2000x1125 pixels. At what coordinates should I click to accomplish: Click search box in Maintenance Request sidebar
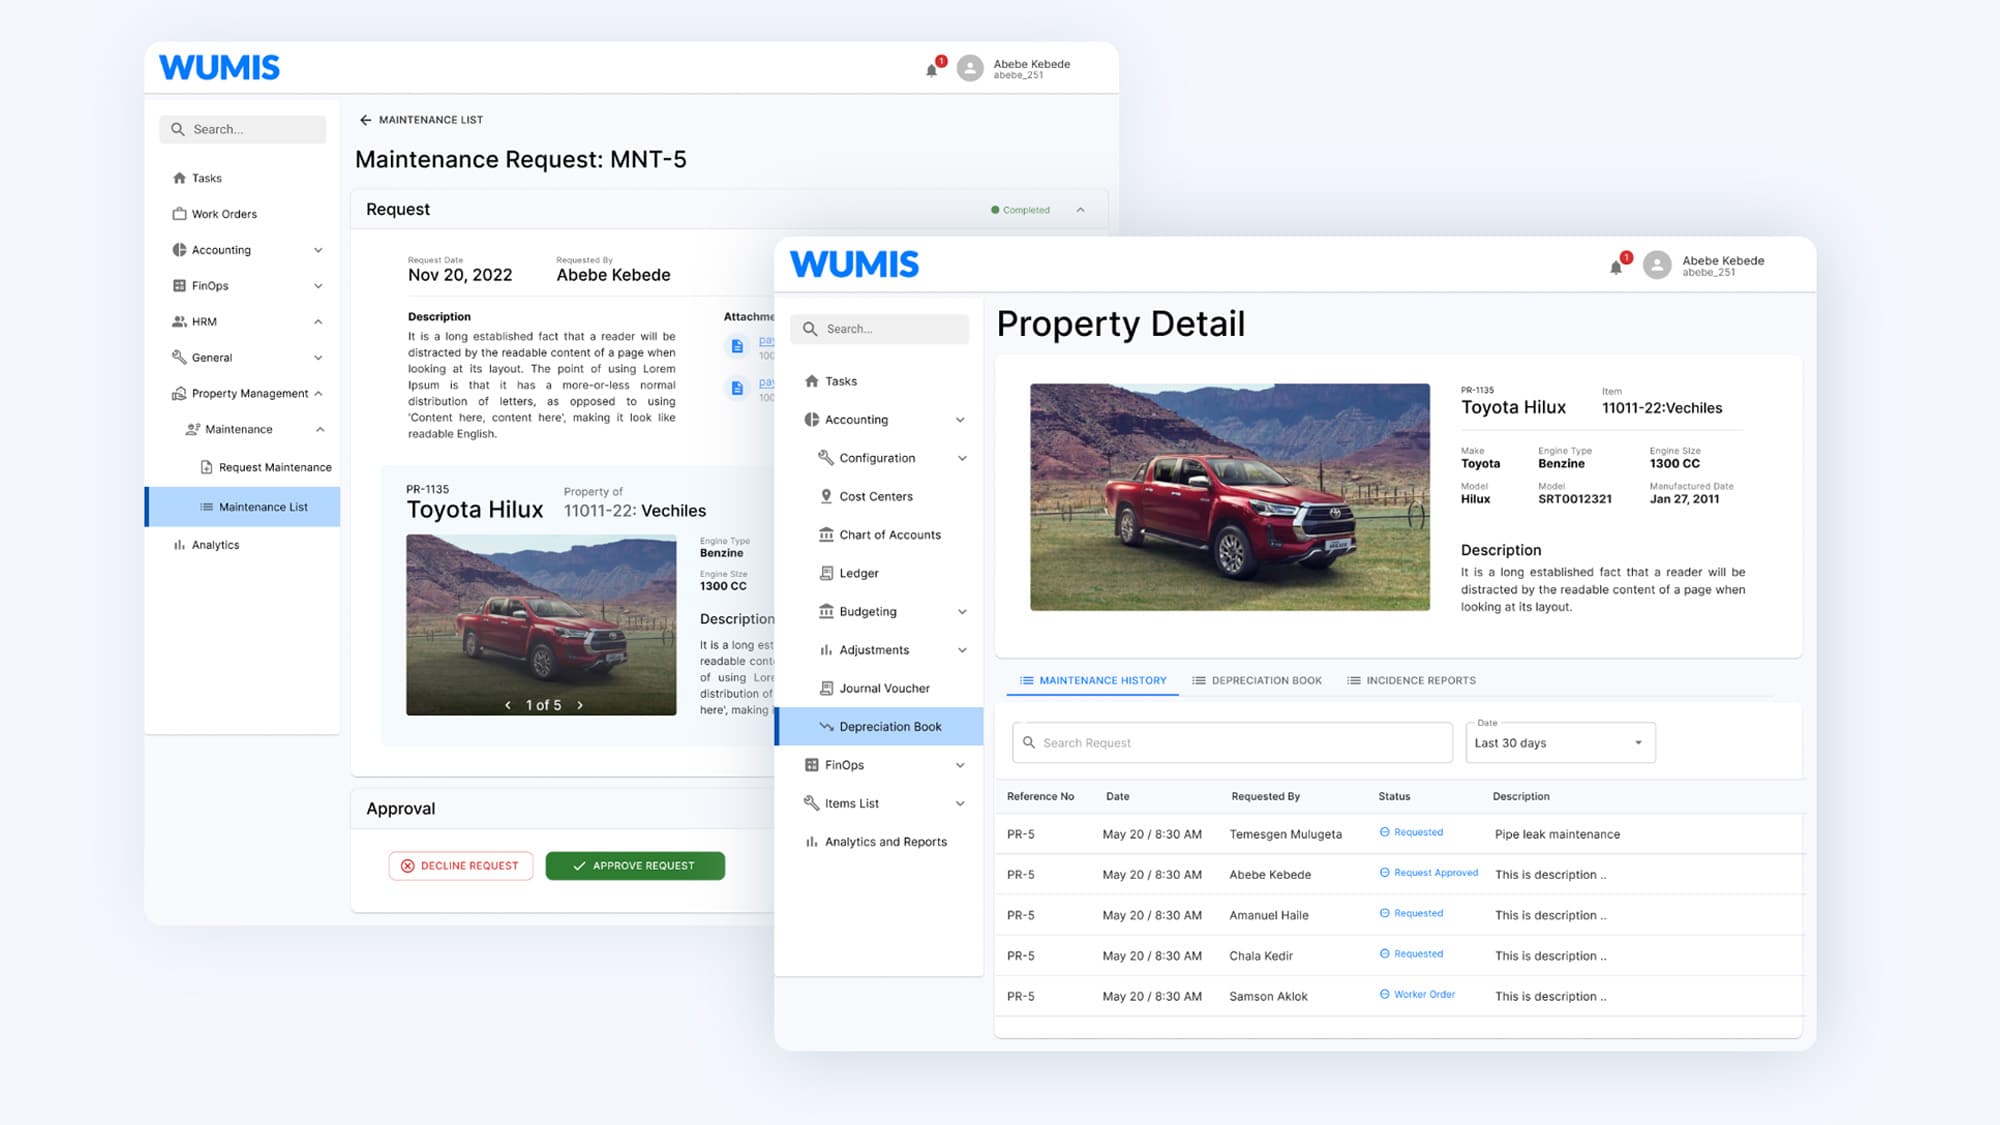tap(243, 130)
